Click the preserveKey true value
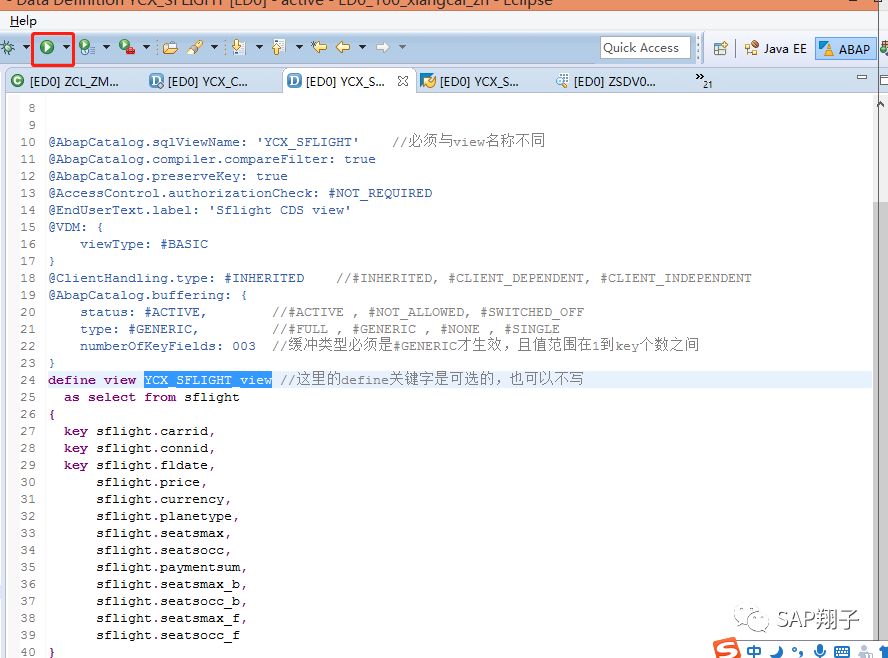888x658 pixels. tap(271, 176)
